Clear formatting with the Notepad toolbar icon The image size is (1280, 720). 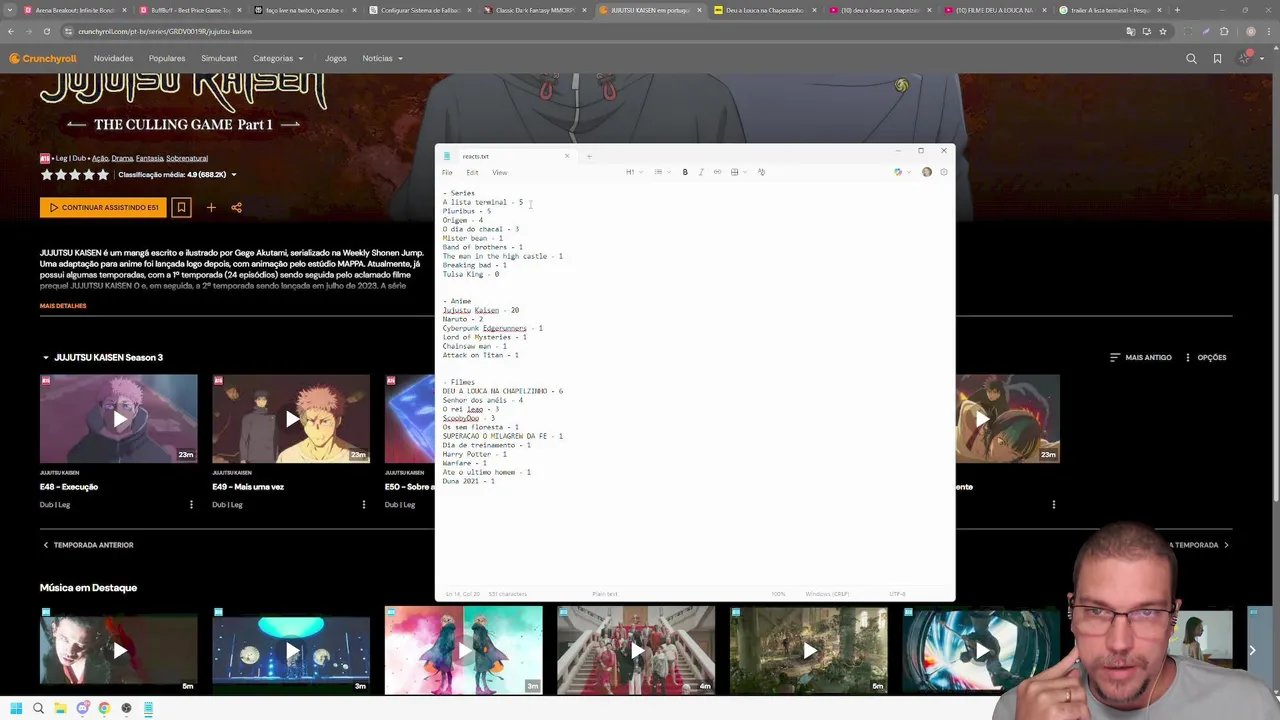pos(761,172)
